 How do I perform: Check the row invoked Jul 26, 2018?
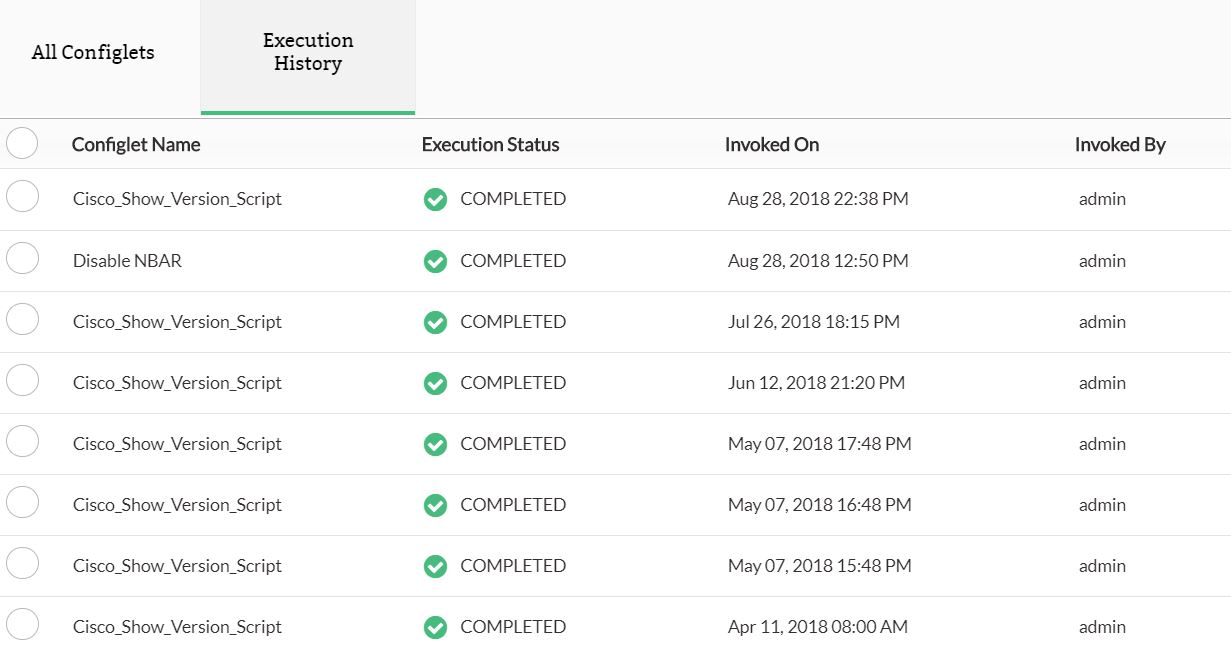[x=22, y=320]
